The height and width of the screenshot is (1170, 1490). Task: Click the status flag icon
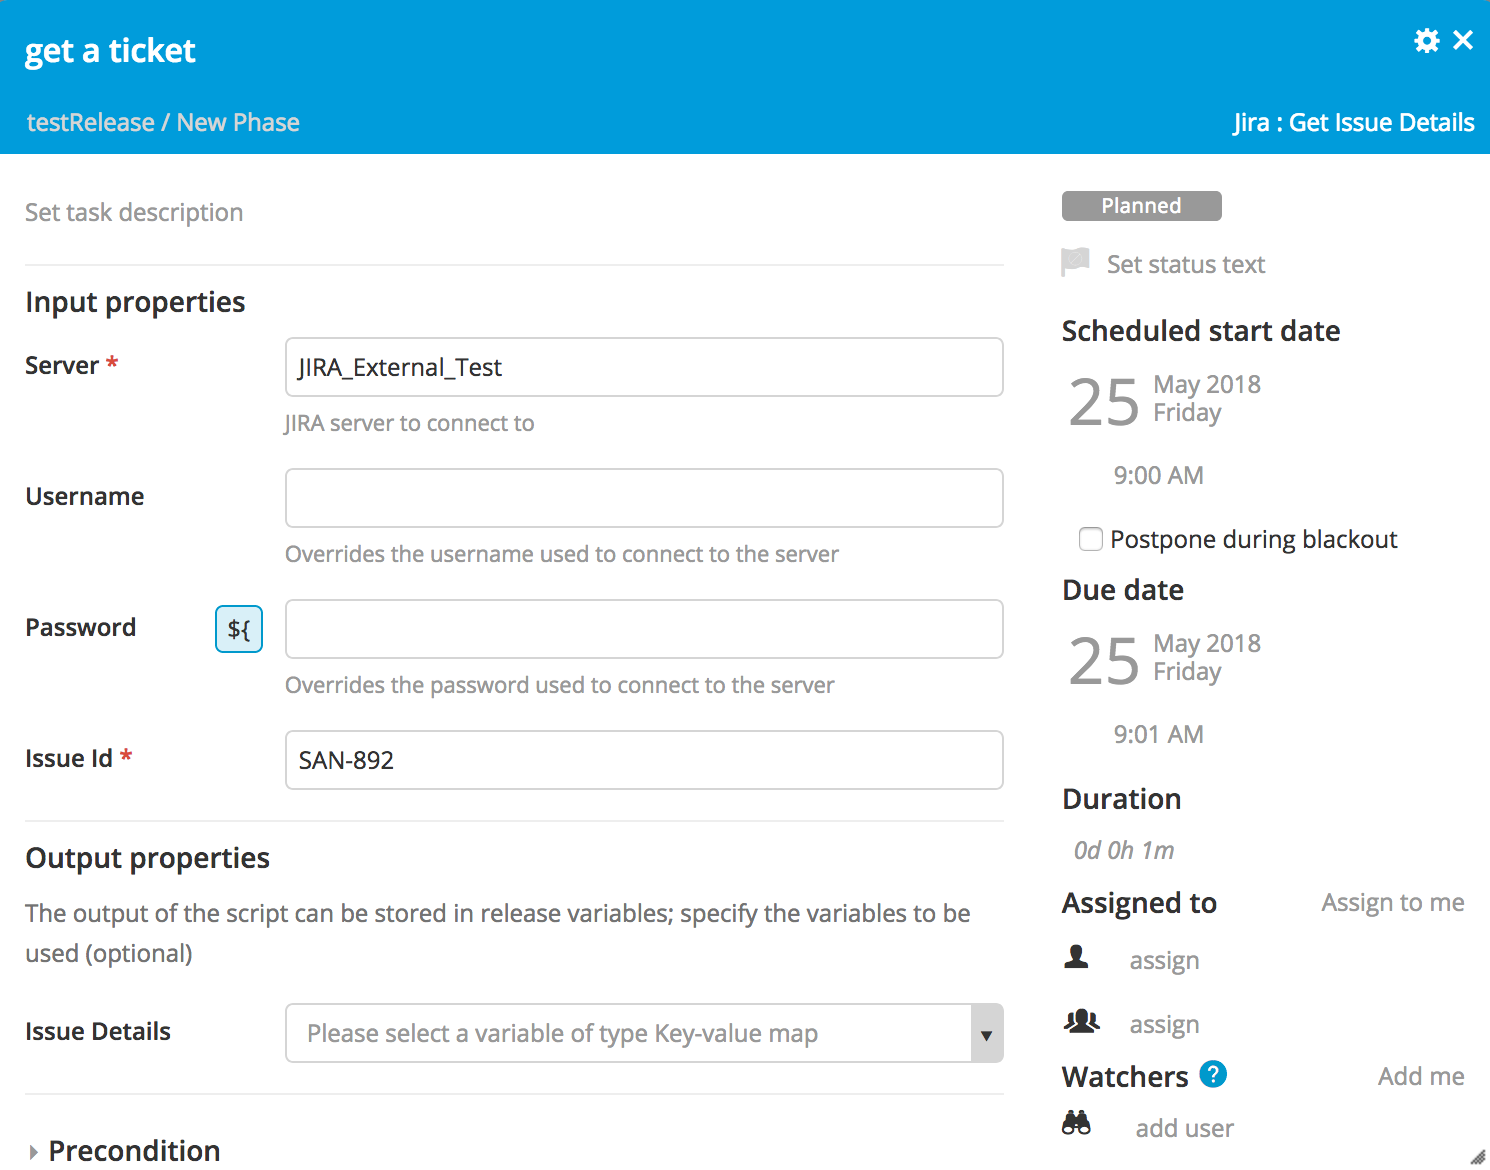click(x=1075, y=262)
